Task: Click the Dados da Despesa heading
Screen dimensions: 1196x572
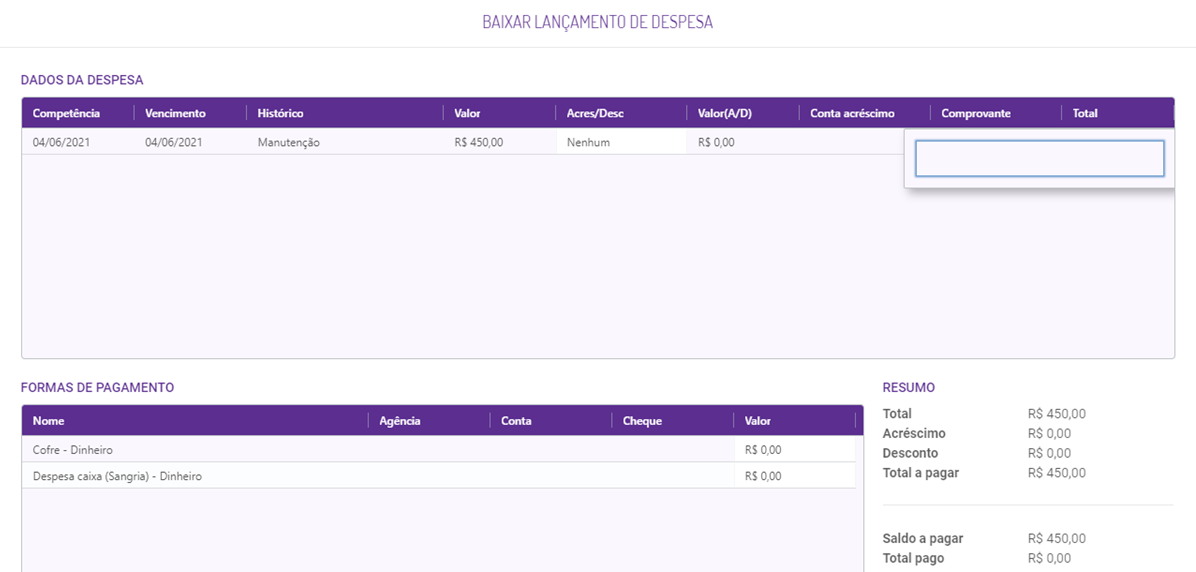Action: click(x=82, y=79)
